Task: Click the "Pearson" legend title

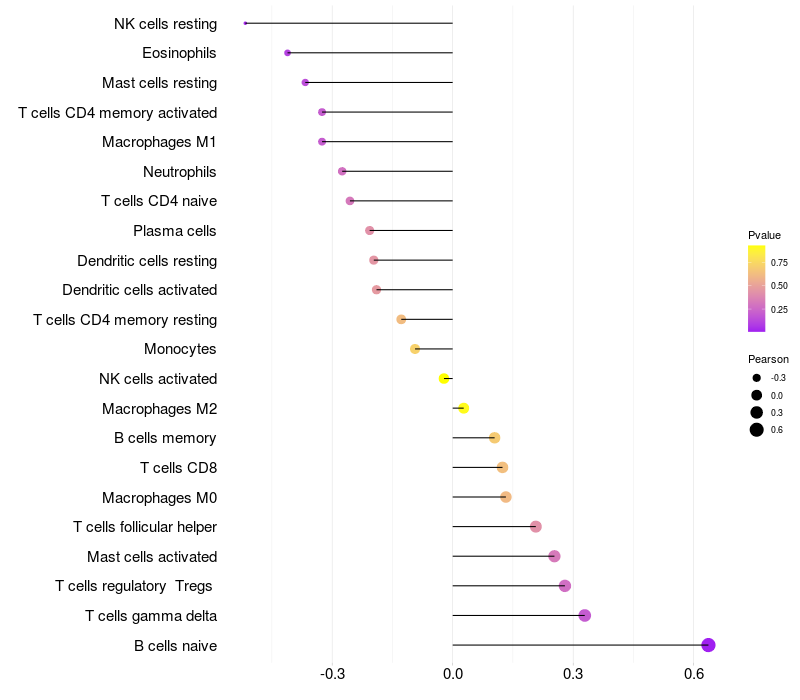Action: pyautogui.click(x=768, y=359)
